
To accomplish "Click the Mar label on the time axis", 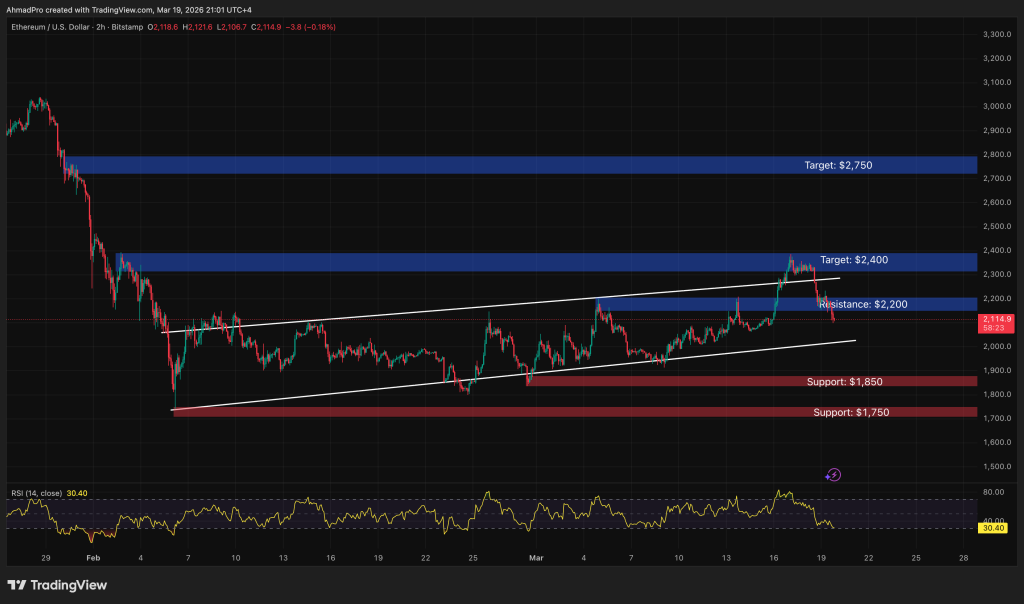I will pos(536,559).
